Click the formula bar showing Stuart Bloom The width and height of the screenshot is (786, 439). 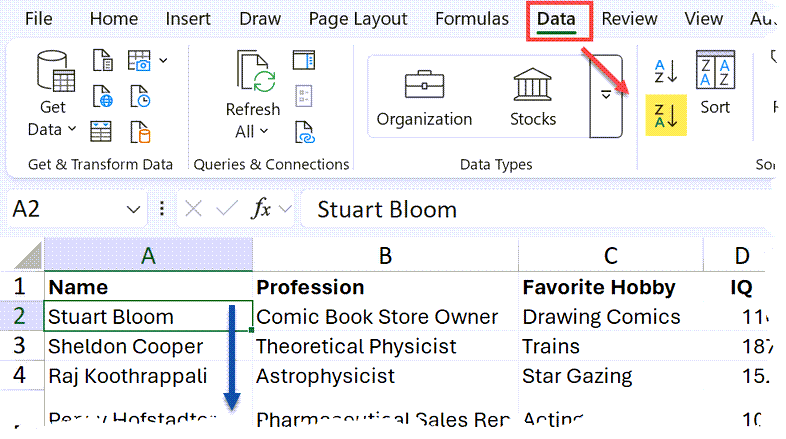pos(536,209)
